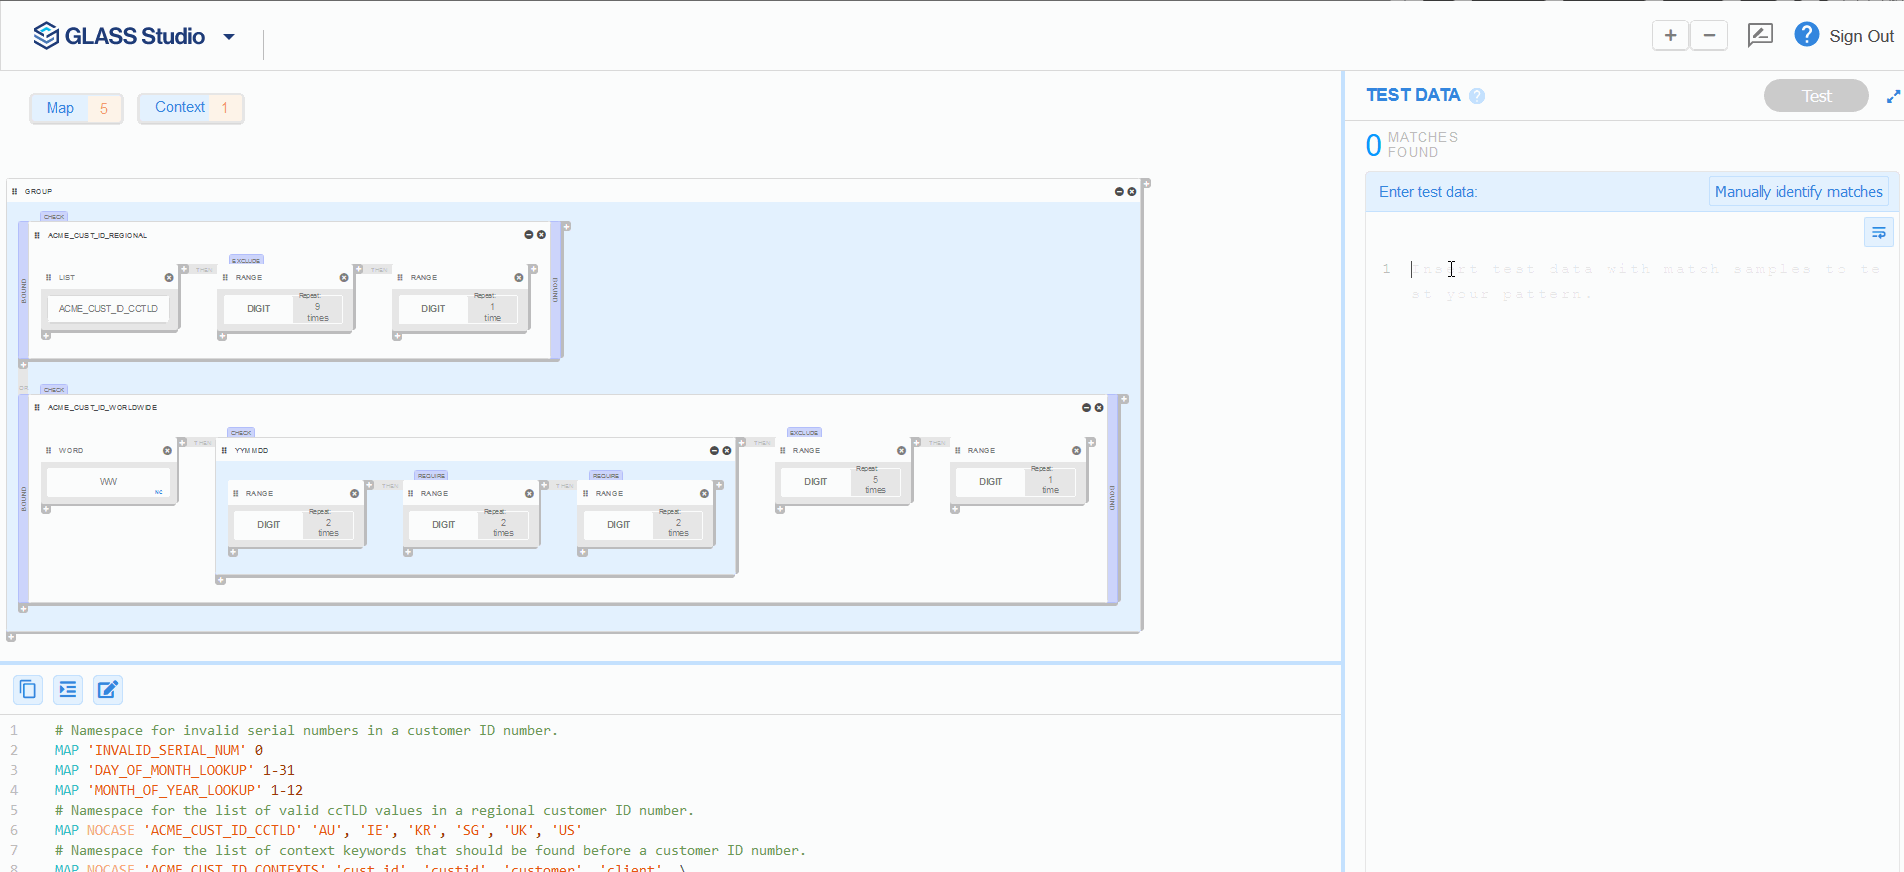Copy the pattern code to clipboard

pyautogui.click(x=28, y=689)
